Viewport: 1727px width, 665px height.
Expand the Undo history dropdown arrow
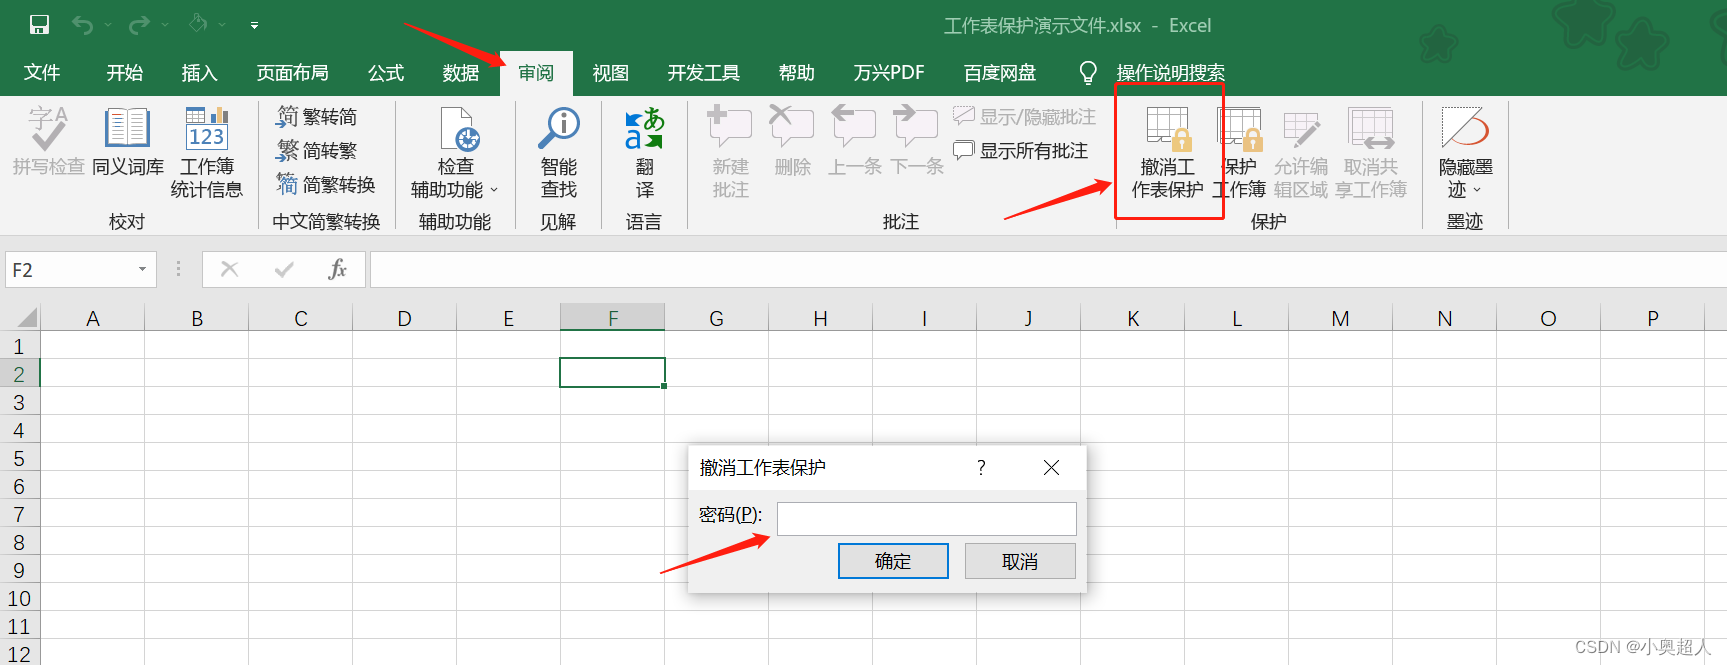[x=108, y=26]
